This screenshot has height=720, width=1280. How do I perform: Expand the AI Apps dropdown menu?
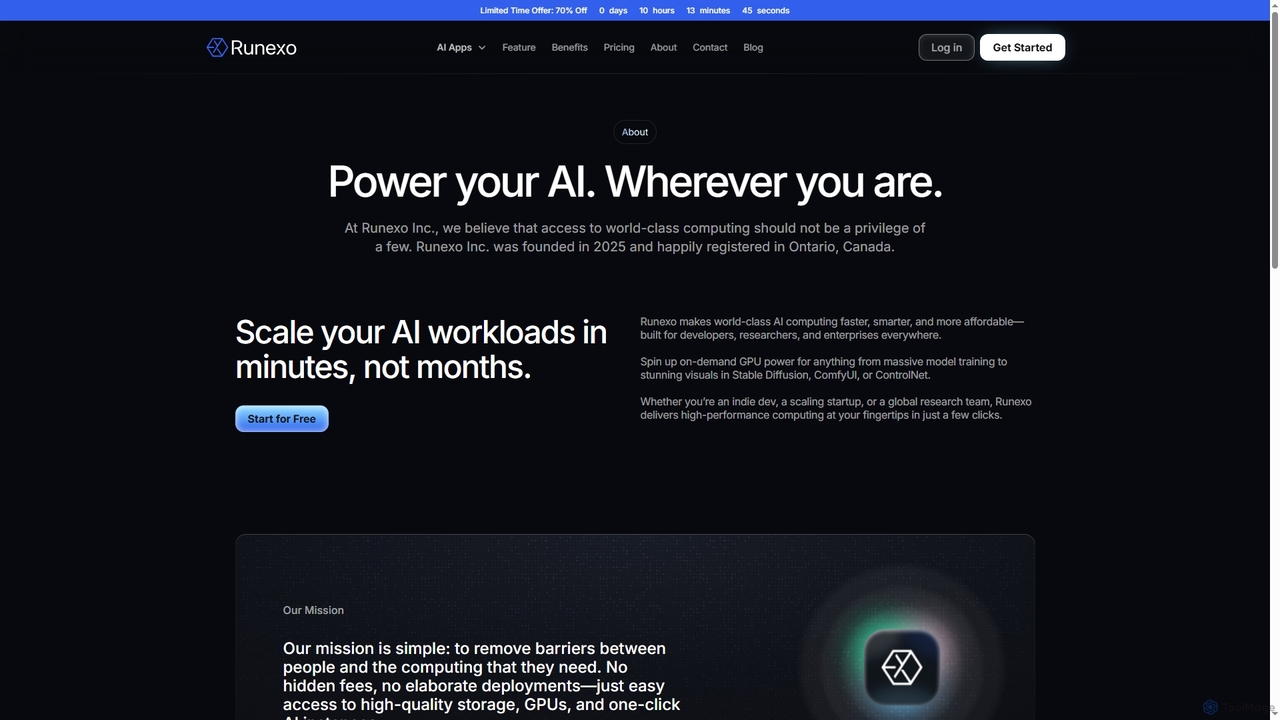tap(461, 47)
